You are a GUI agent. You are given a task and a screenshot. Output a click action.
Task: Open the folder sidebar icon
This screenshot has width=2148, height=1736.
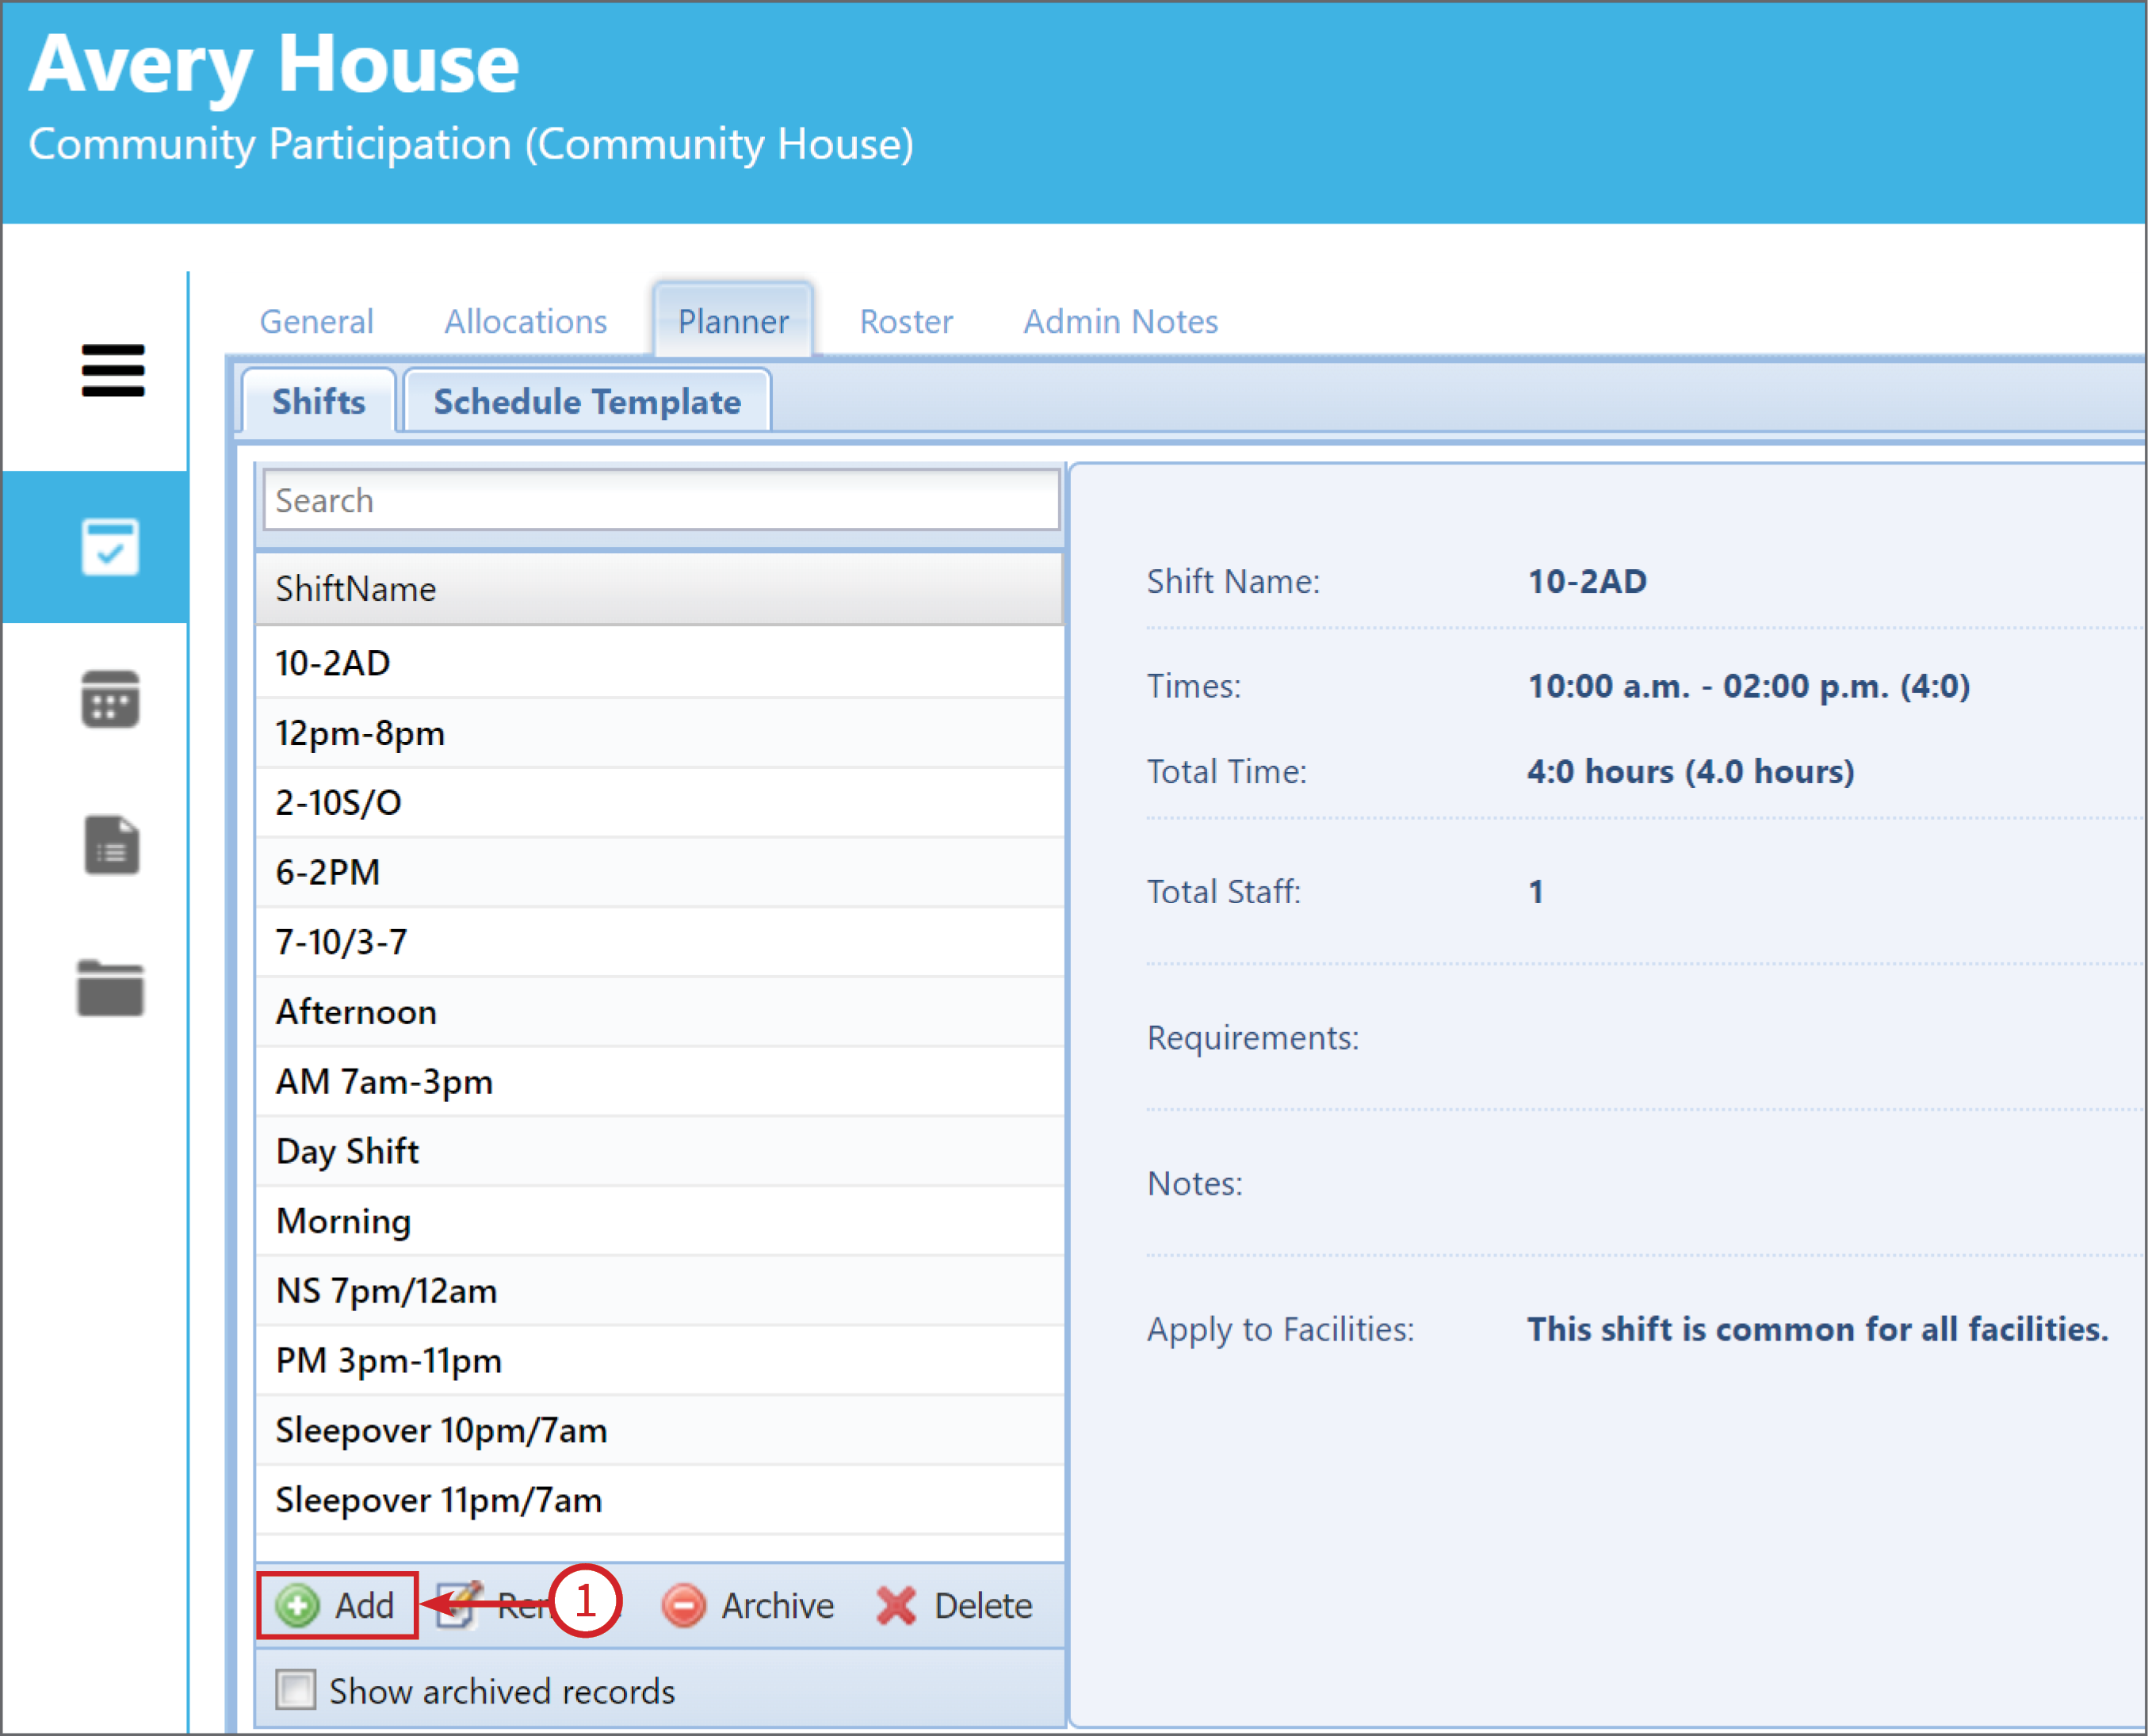click(110, 988)
